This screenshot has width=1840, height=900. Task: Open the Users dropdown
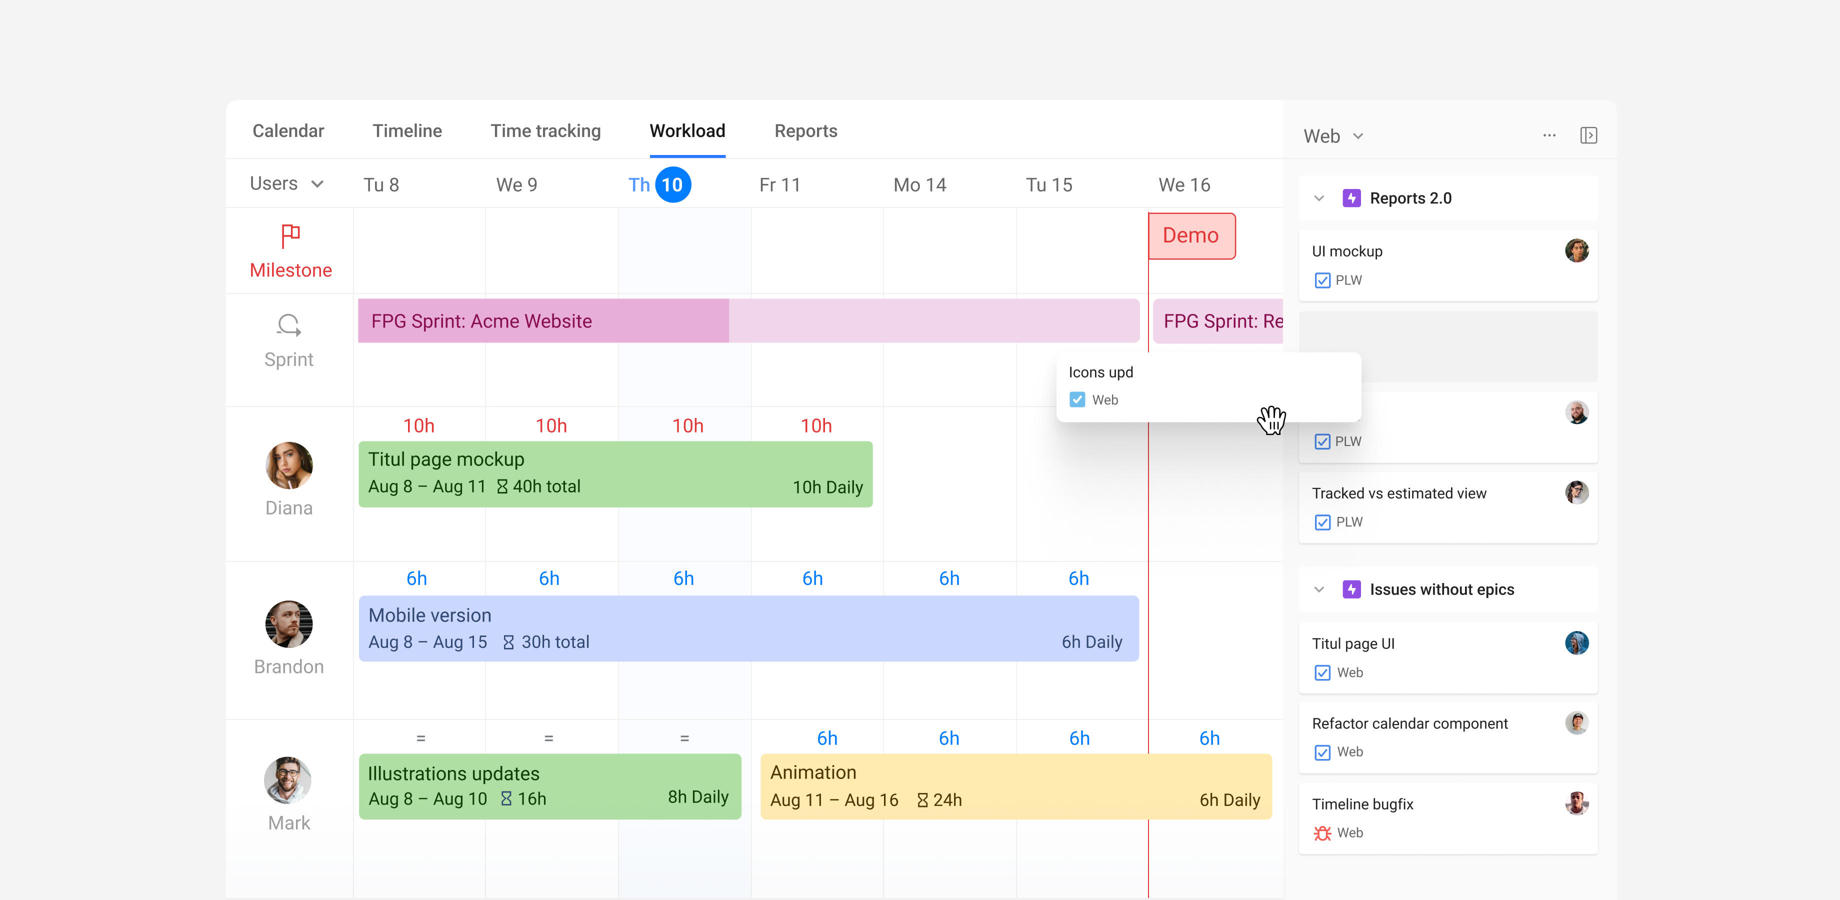tap(286, 183)
